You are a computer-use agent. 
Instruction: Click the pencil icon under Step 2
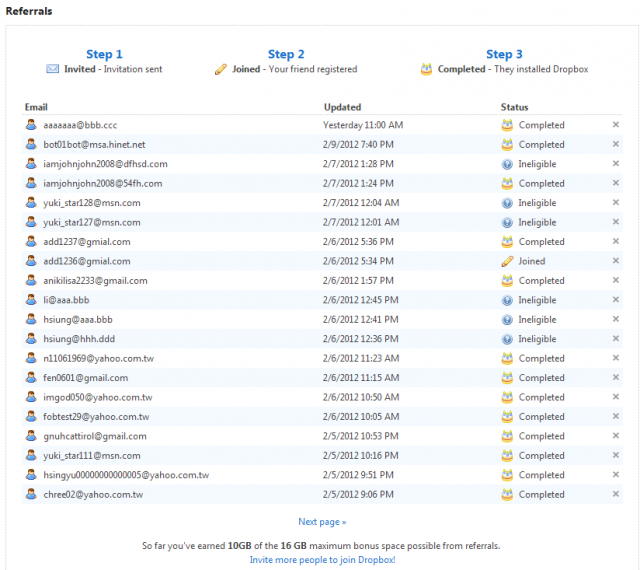[220, 69]
